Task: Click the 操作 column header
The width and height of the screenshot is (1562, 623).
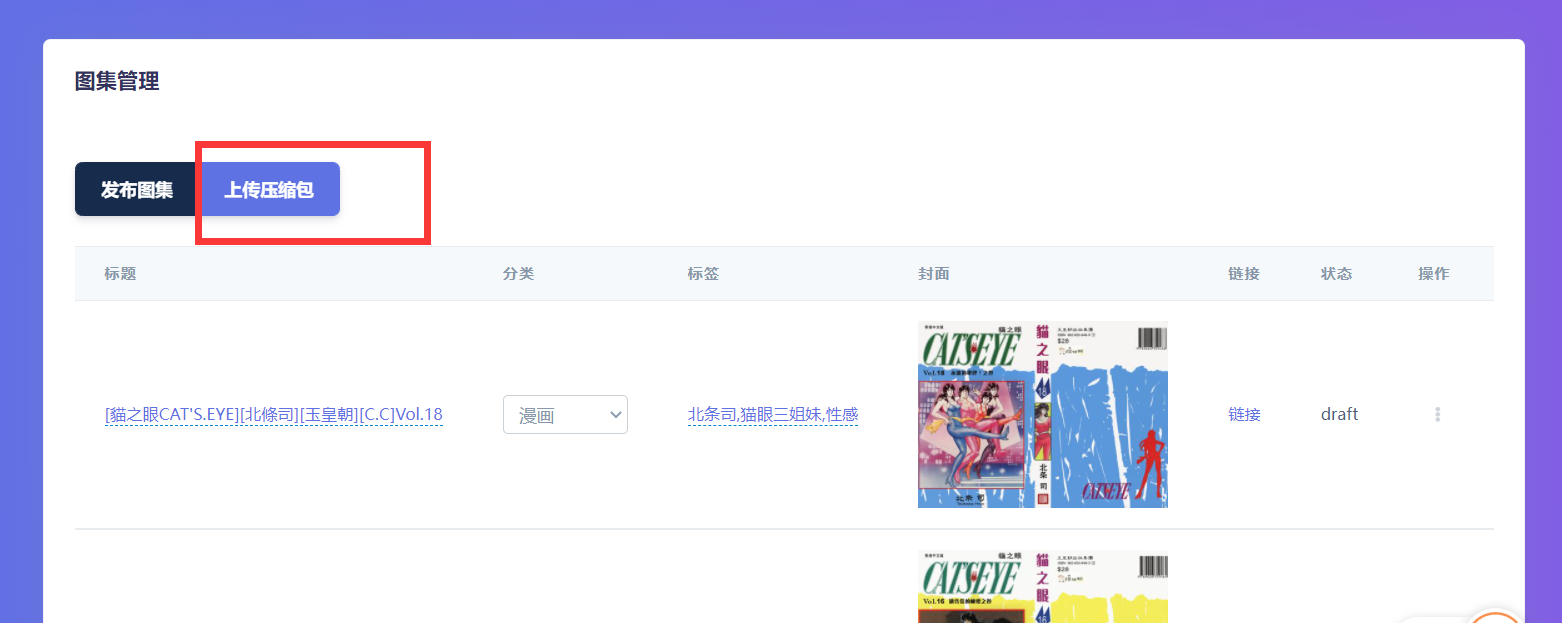Action: coord(1434,274)
